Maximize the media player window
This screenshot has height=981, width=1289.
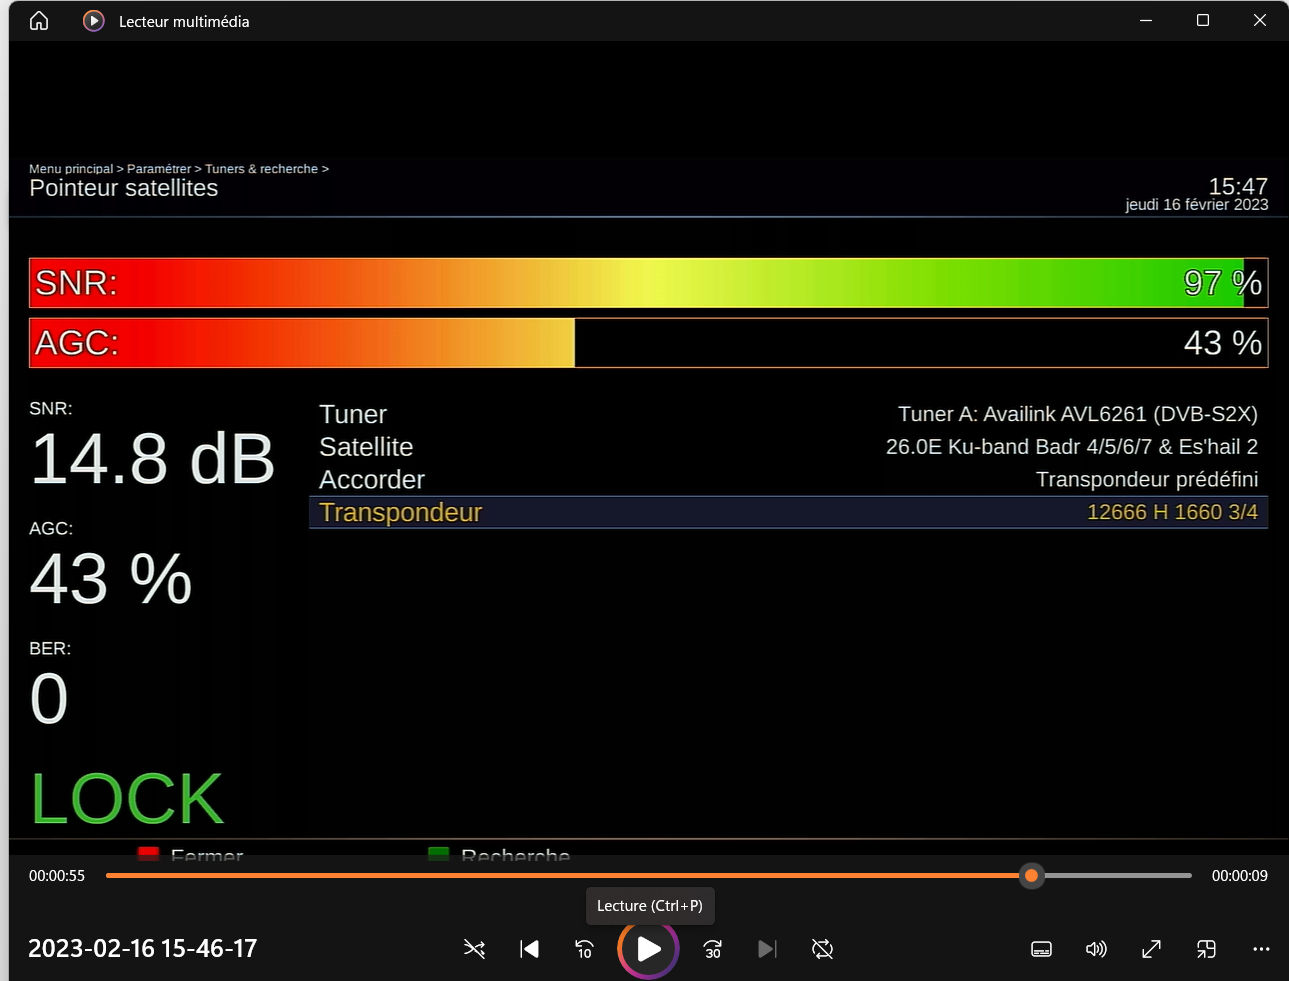(1203, 21)
